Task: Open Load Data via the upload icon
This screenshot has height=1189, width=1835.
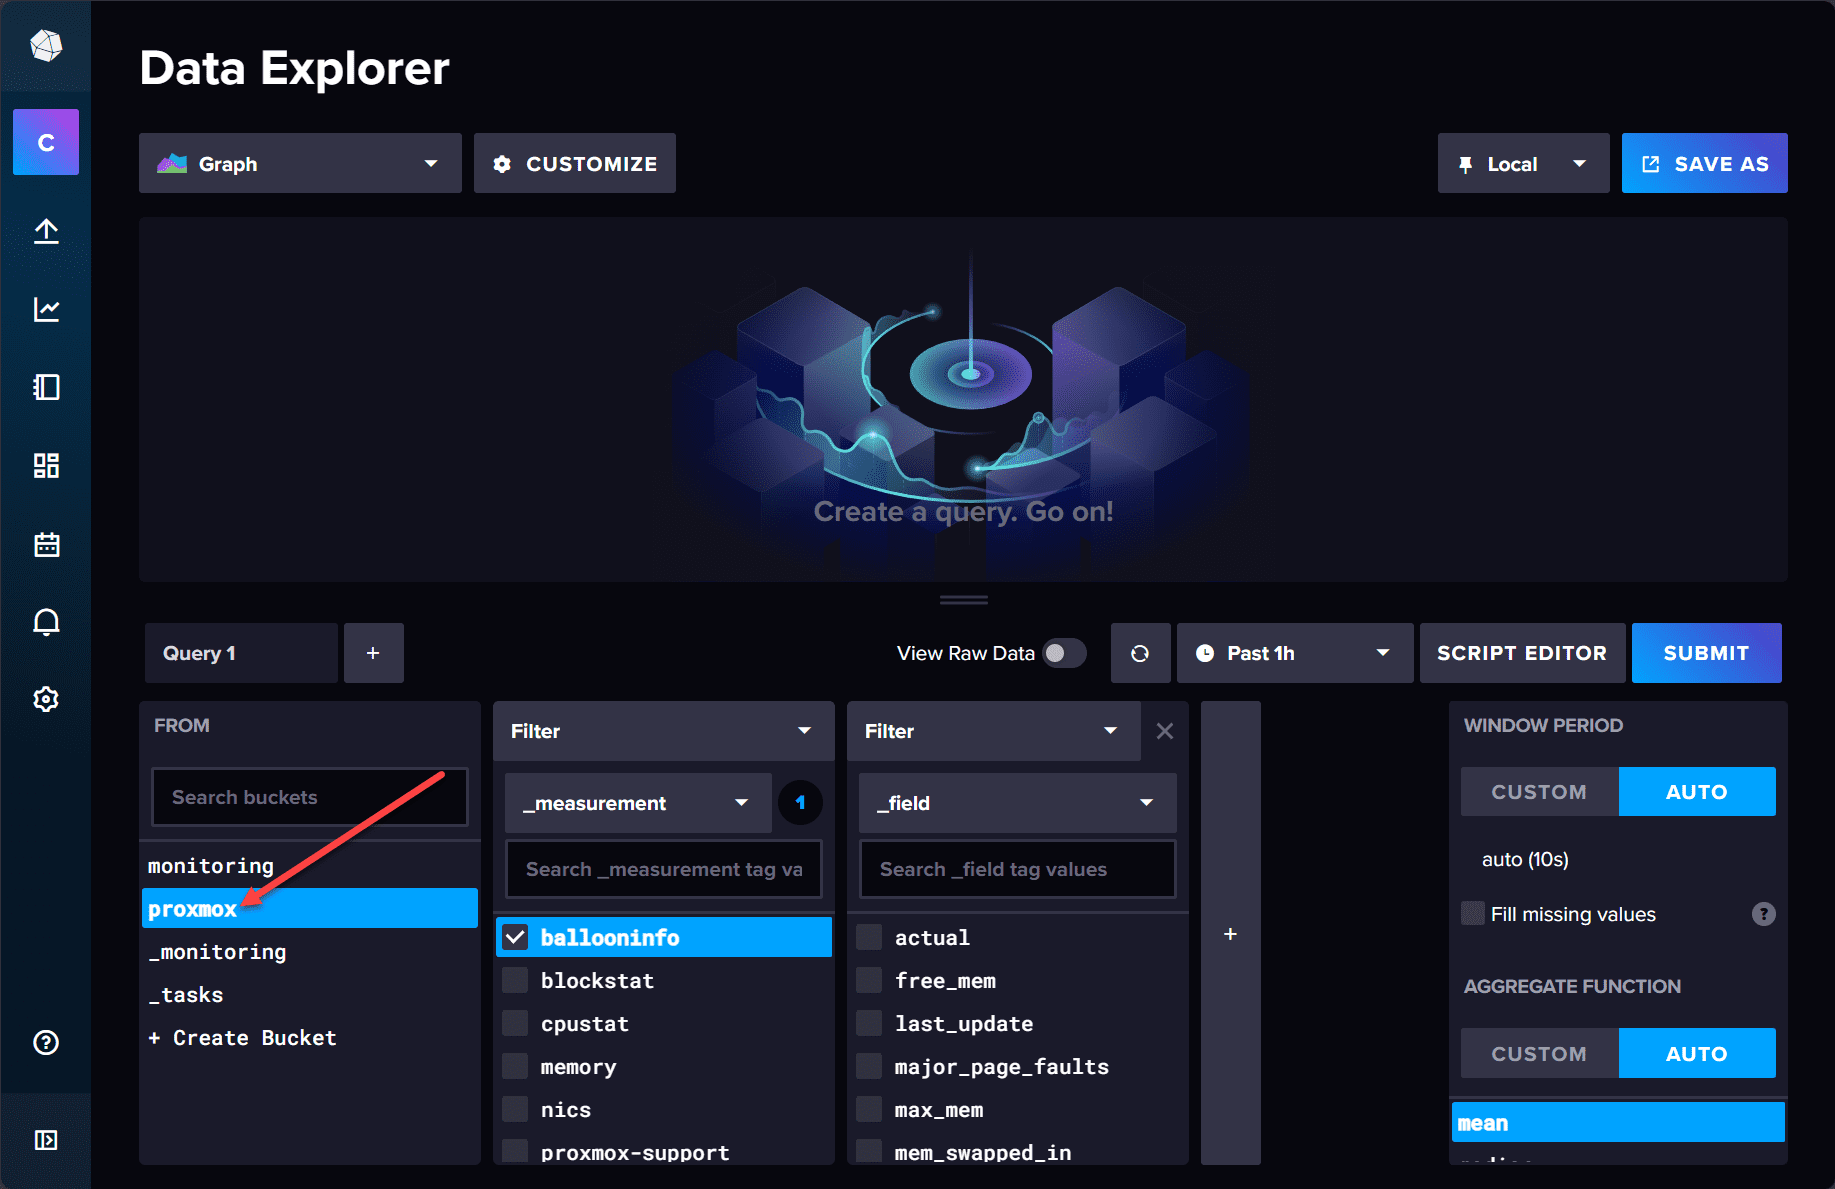Action: [45, 231]
